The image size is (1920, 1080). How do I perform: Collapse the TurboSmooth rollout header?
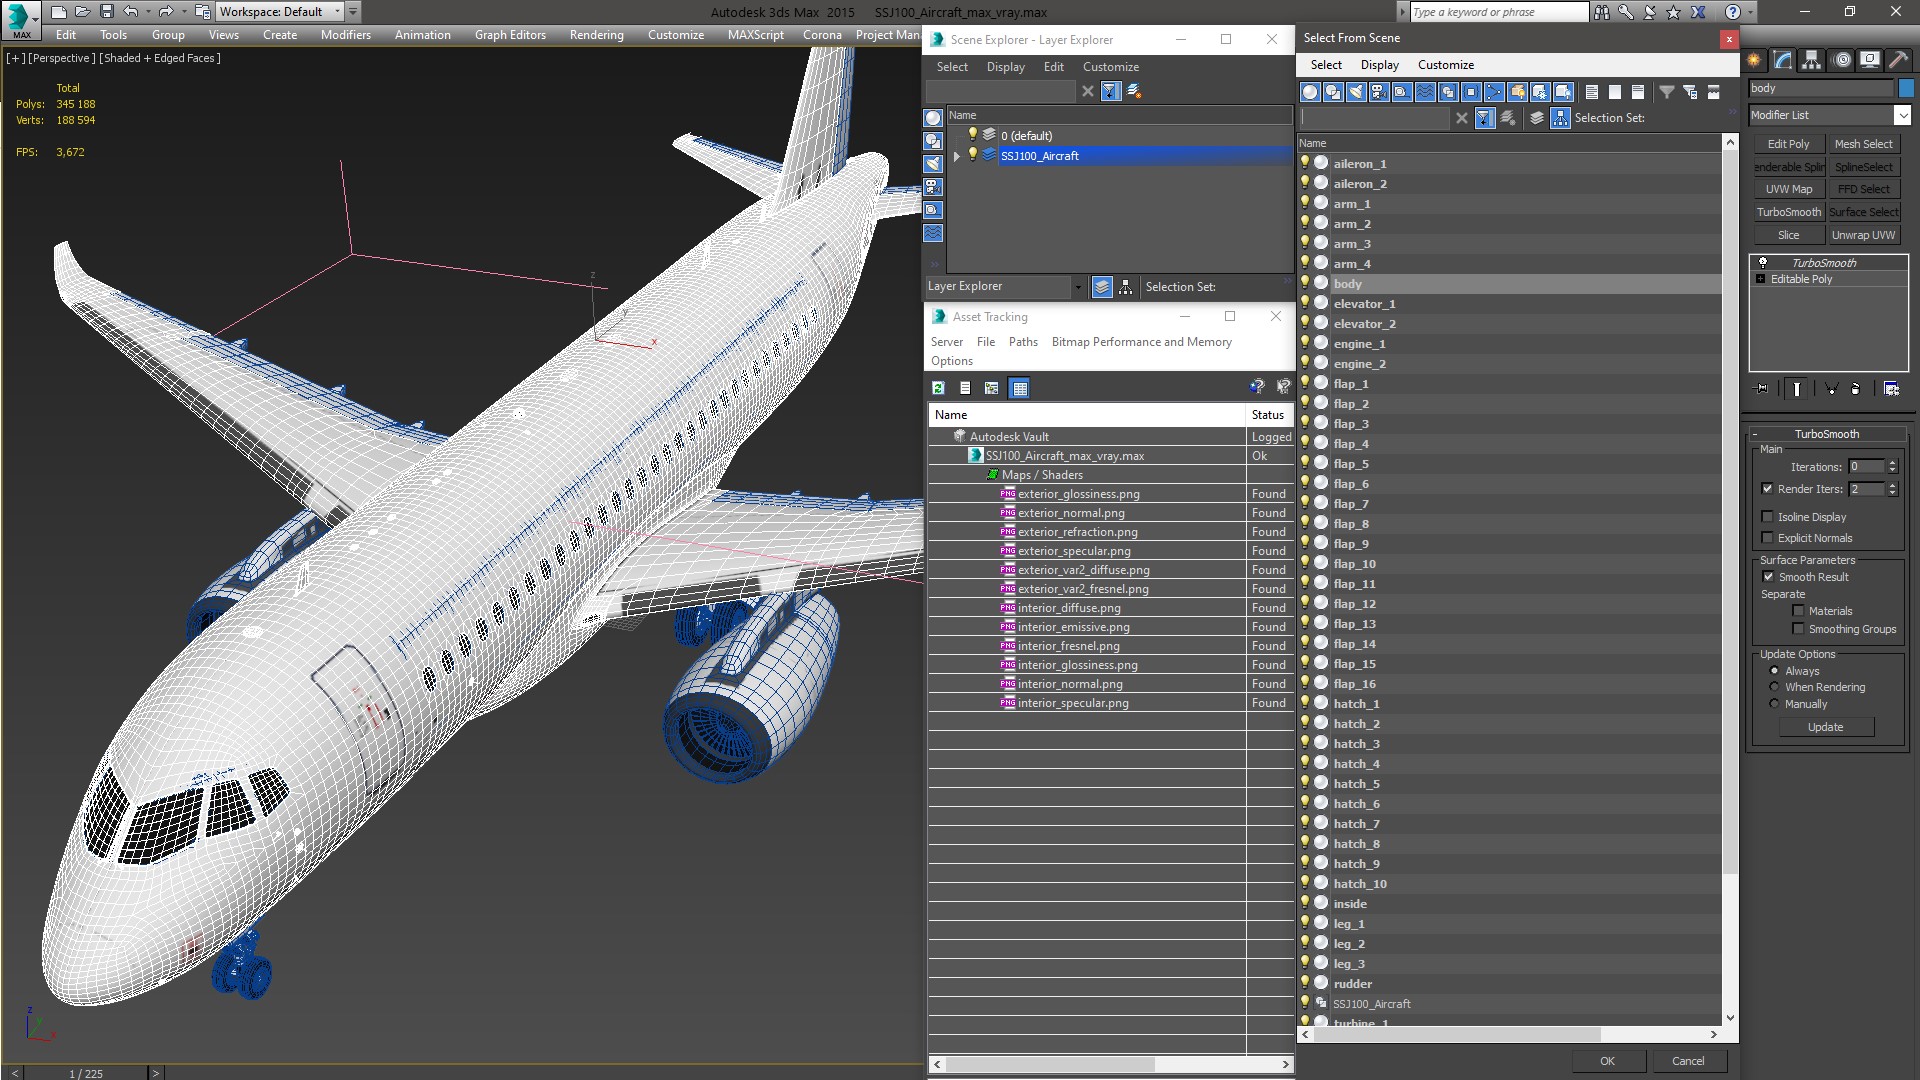[x=1827, y=434]
